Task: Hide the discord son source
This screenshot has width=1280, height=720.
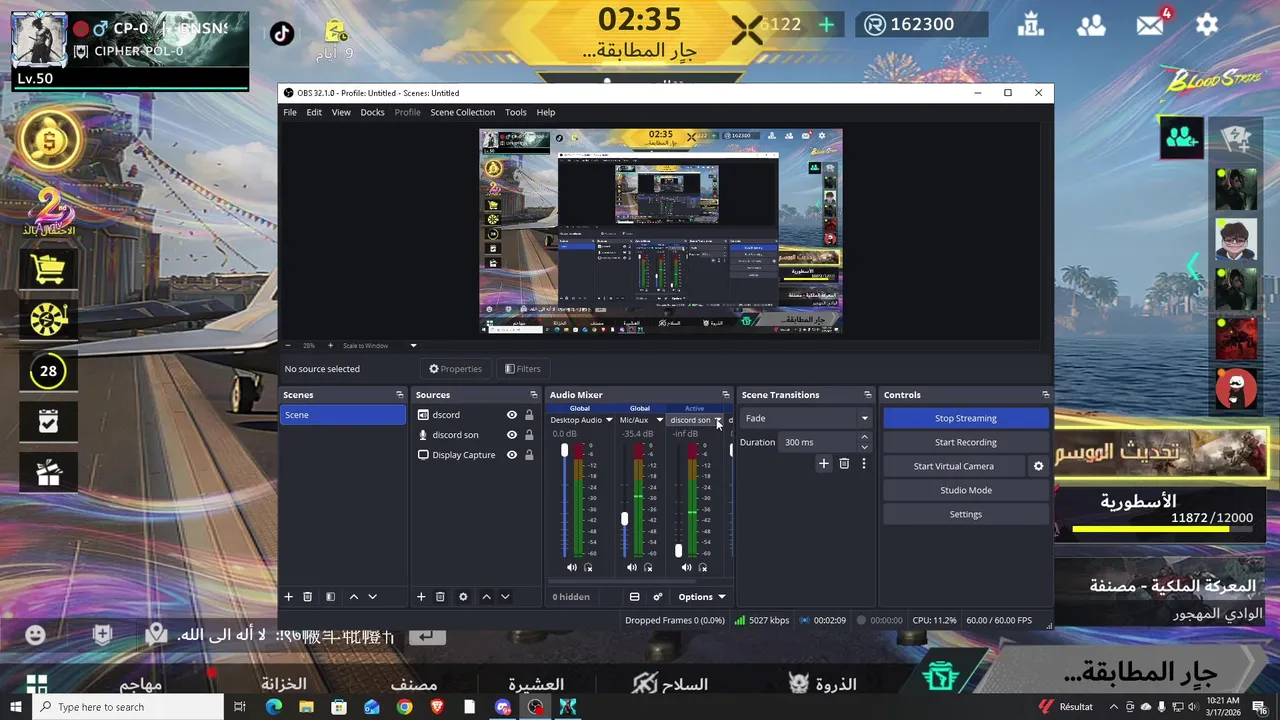Action: pyautogui.click(x=512, y=435)
